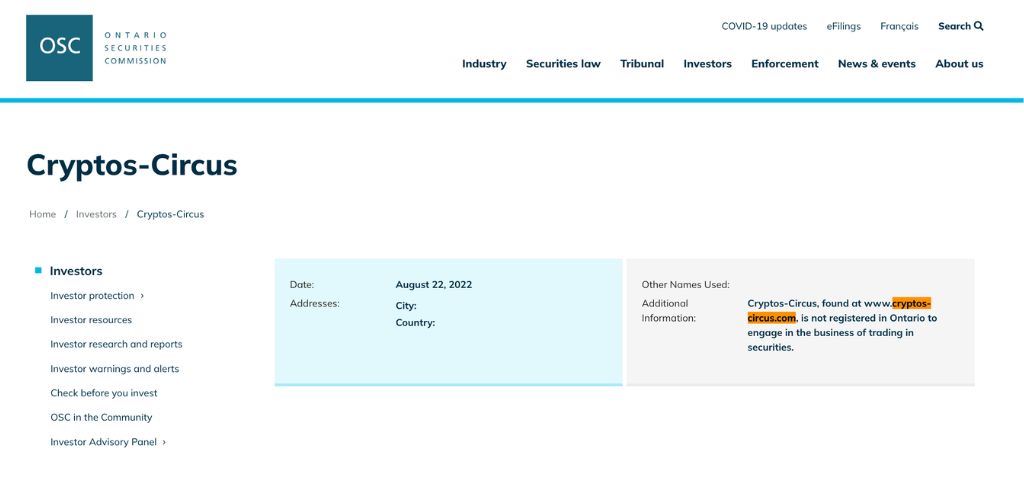Open Investor protection in sidebar

pyautogui.click(x=92, y=296)
